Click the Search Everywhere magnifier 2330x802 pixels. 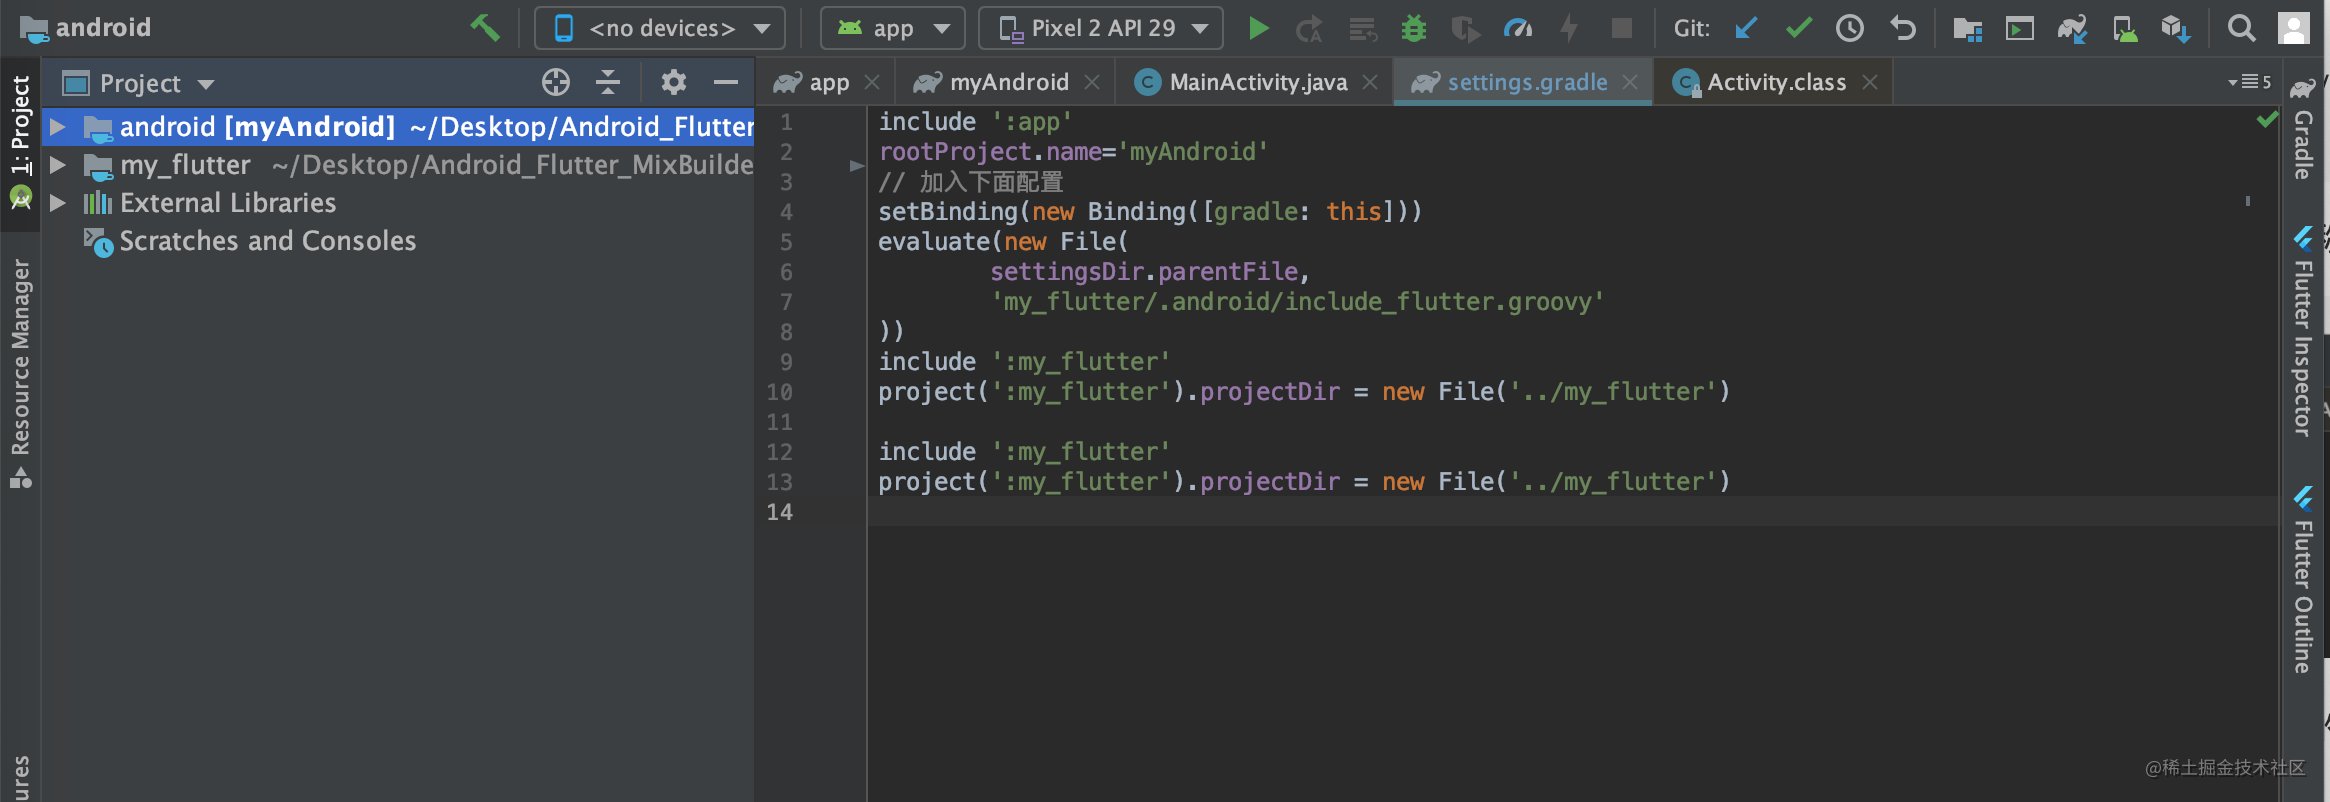[x=2242, y=28]
